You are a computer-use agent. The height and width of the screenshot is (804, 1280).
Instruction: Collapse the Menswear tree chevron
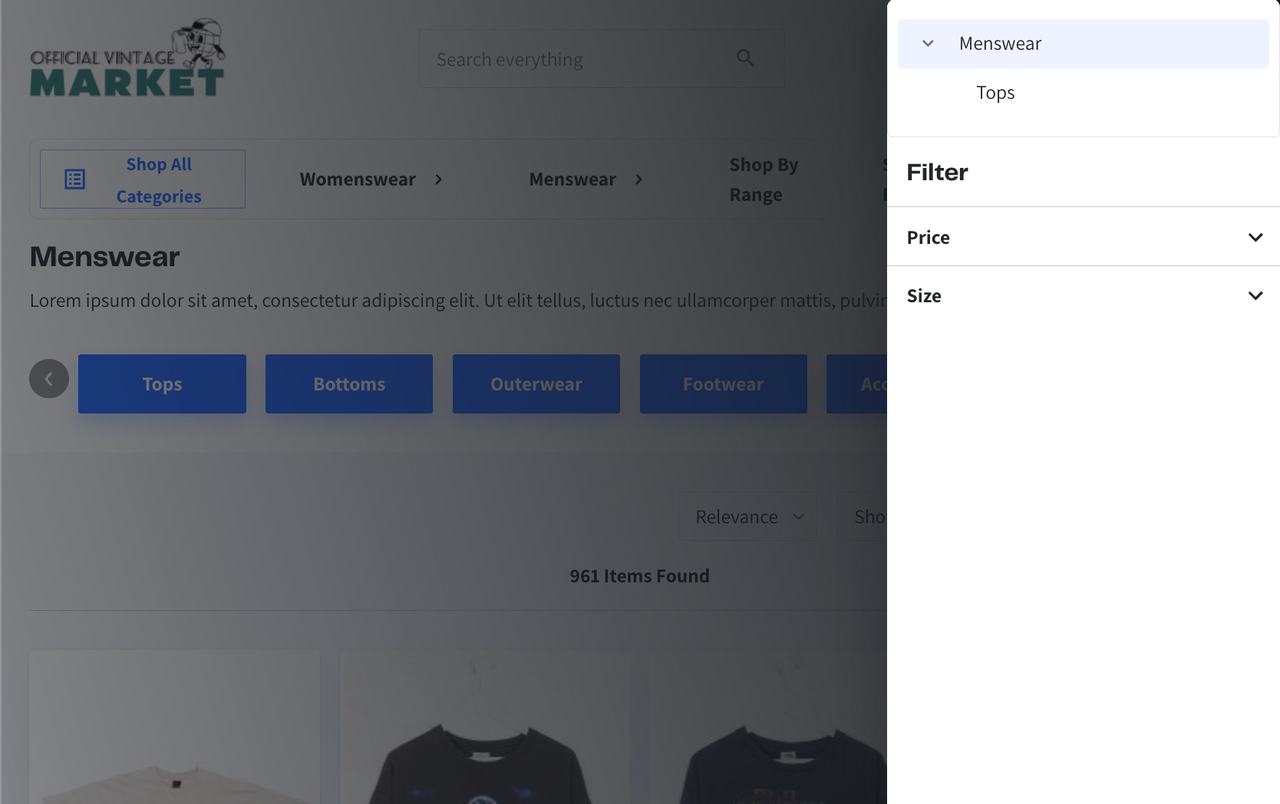[x=928, y=44]
